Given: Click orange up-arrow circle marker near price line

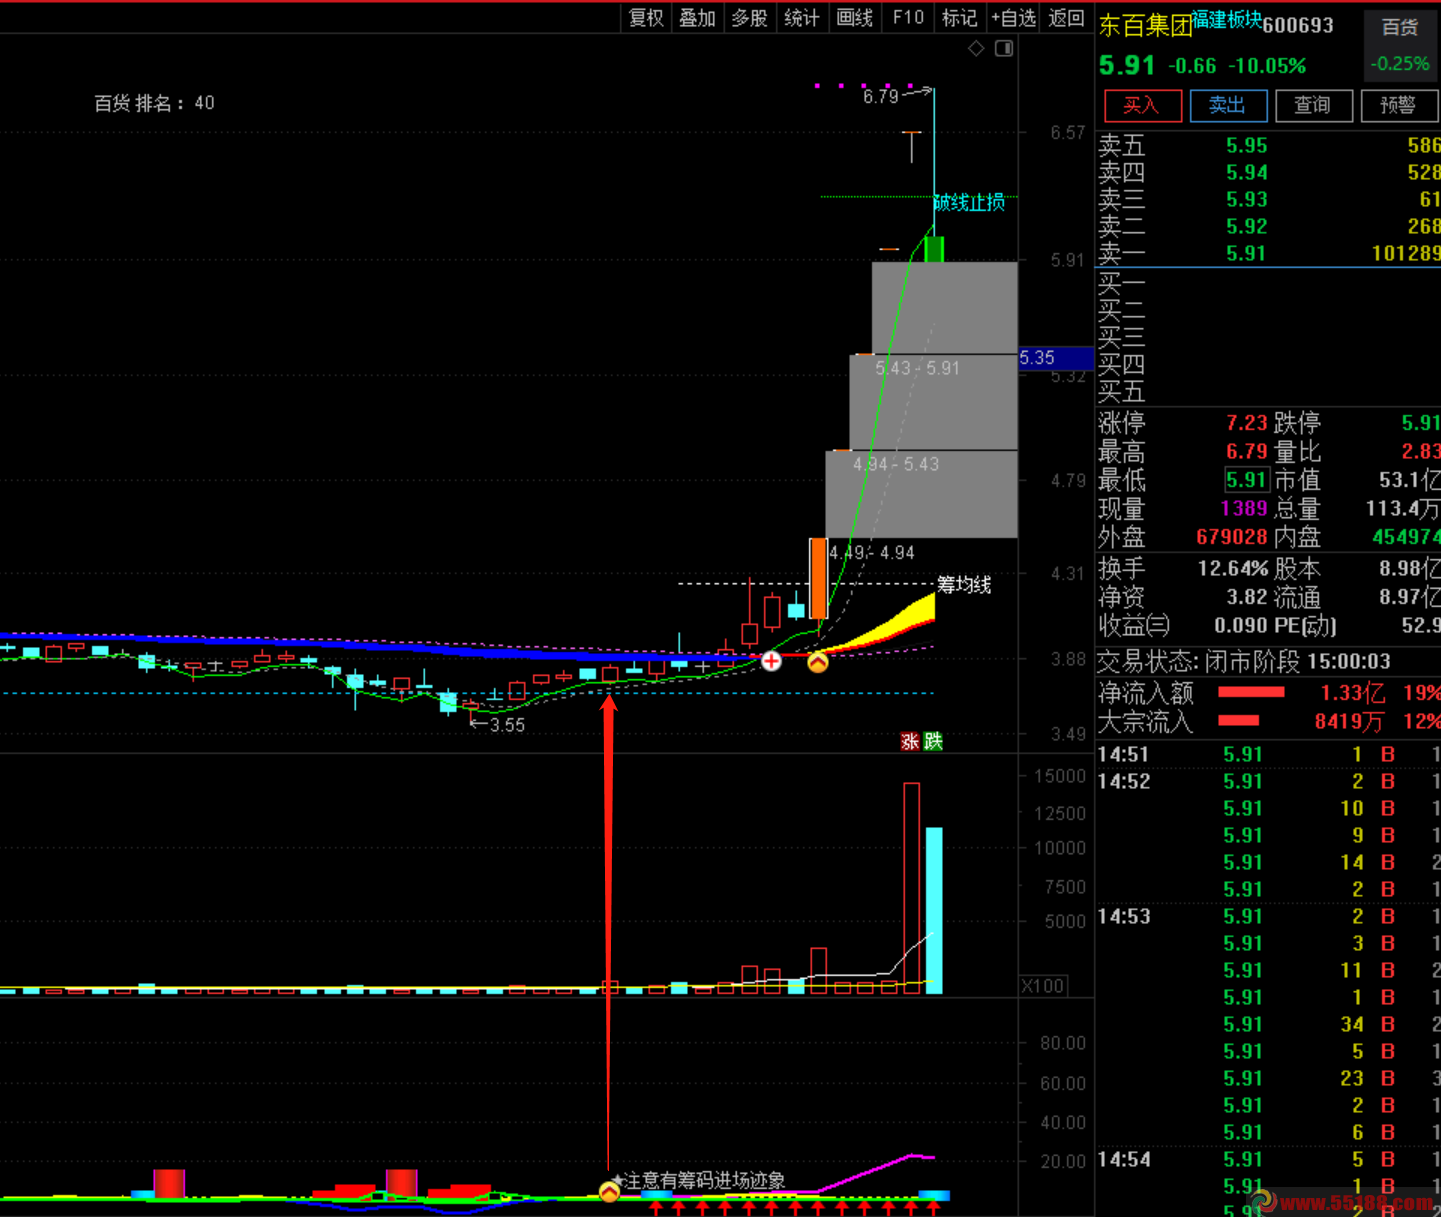Looking at the screenshot, I should [x=818, y=661].
